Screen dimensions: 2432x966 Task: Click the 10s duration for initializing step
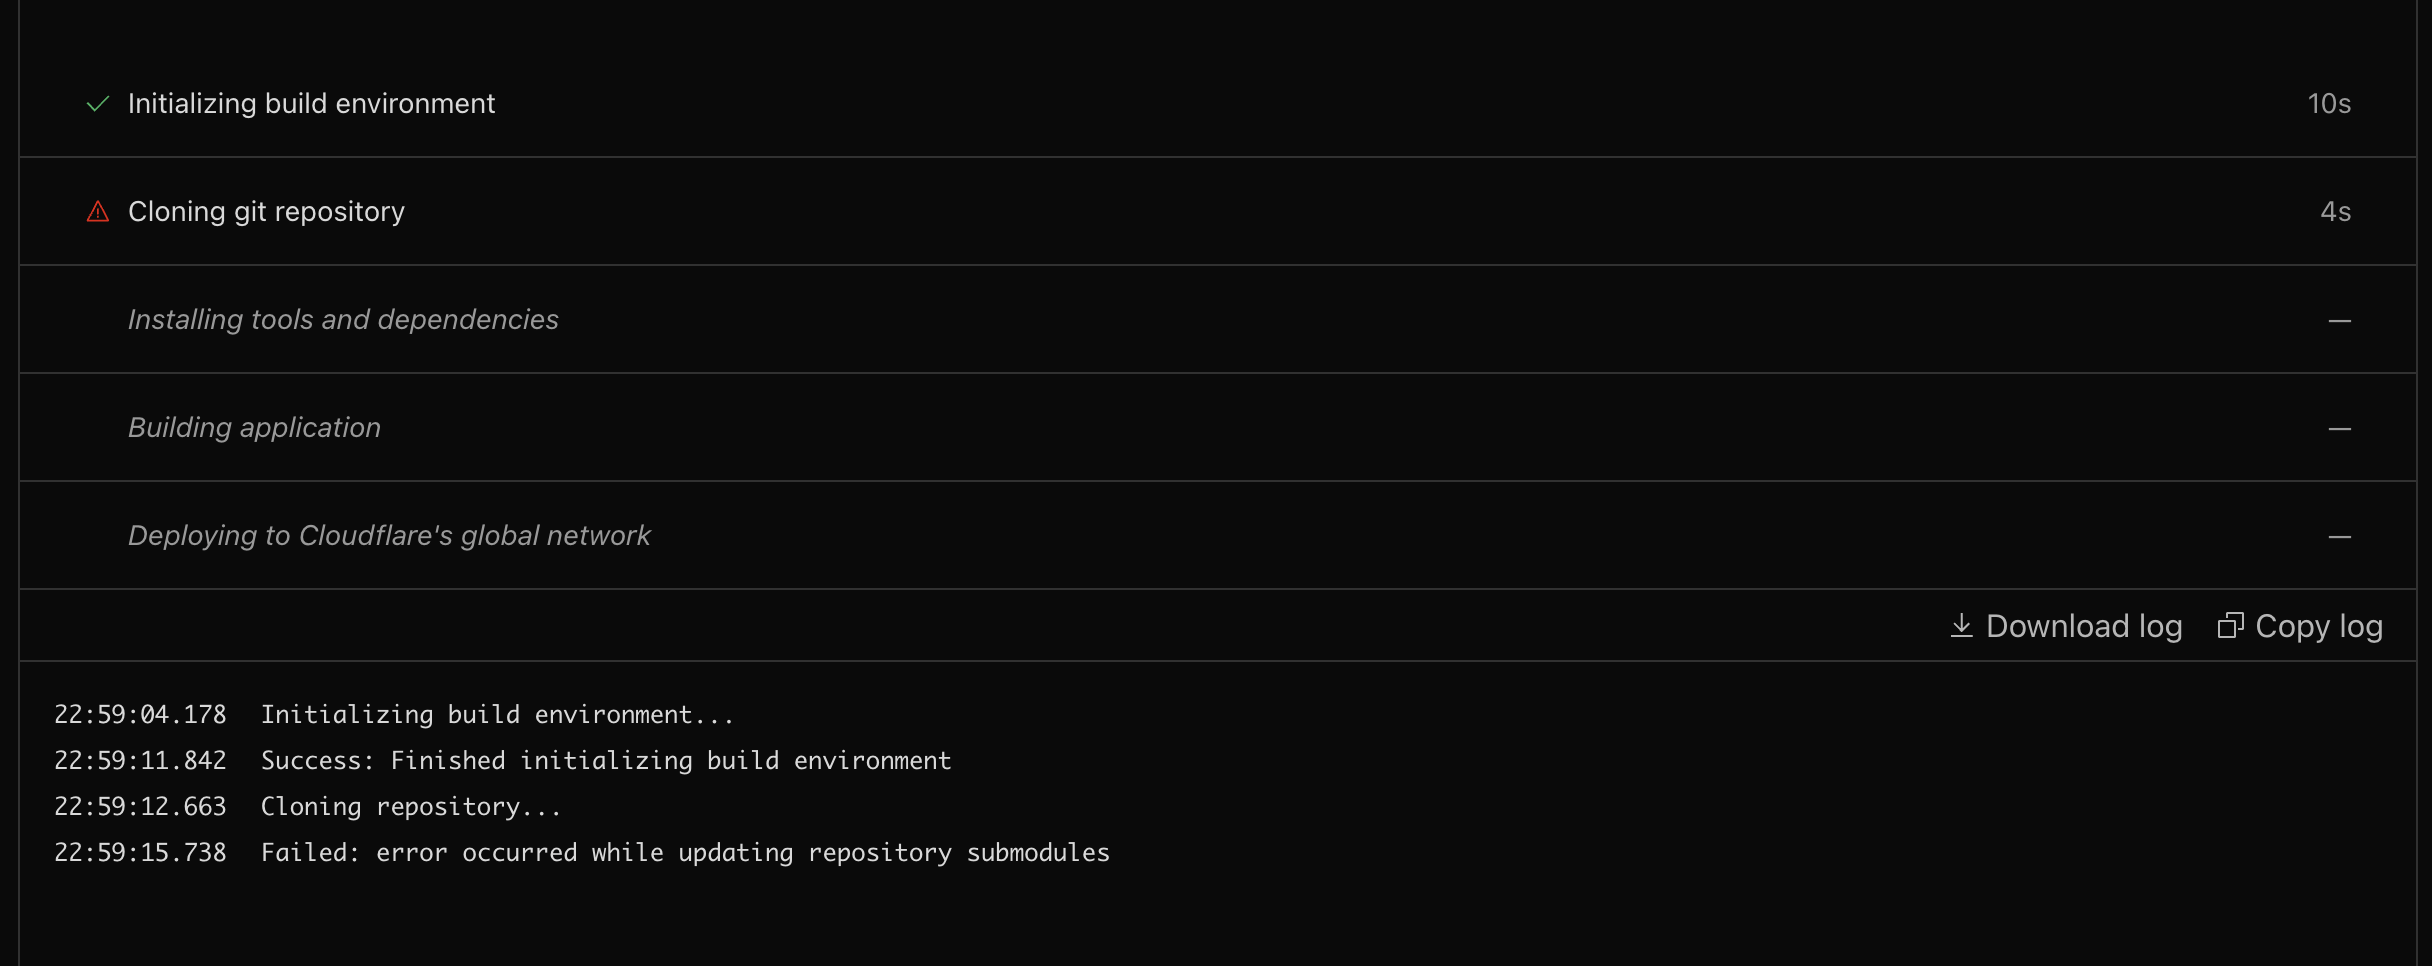(2329, 104)
